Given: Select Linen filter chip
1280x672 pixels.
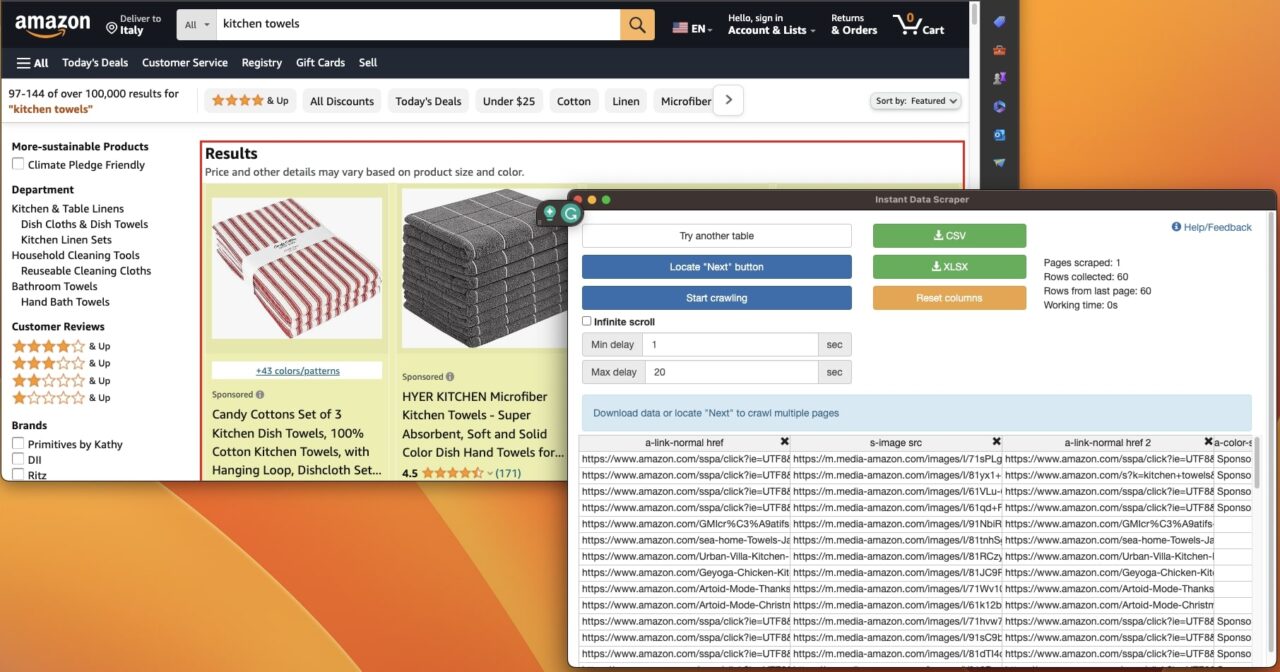Looking at the screenshot, I should click(626, 101).
